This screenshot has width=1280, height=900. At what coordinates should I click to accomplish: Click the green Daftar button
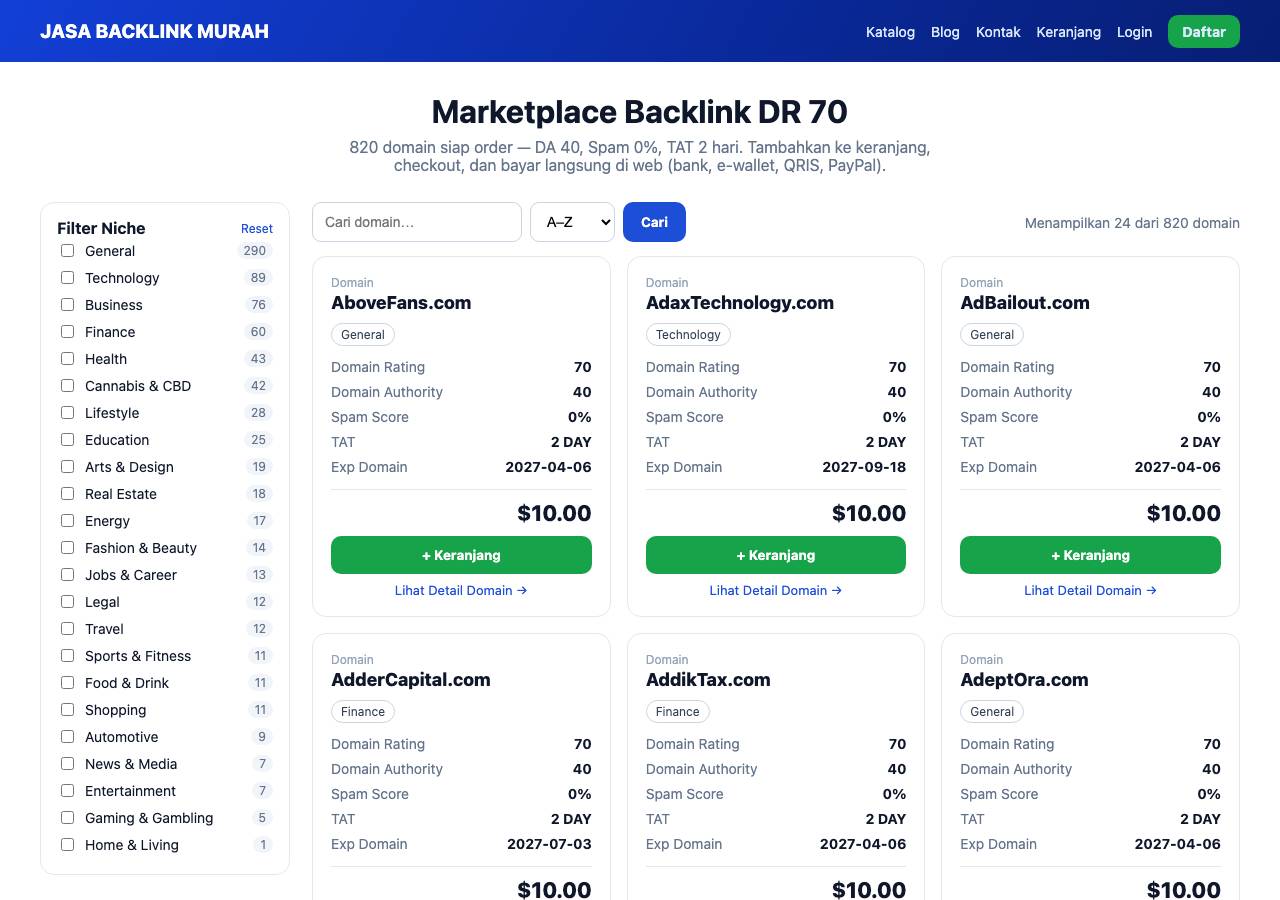[1204, 32]
